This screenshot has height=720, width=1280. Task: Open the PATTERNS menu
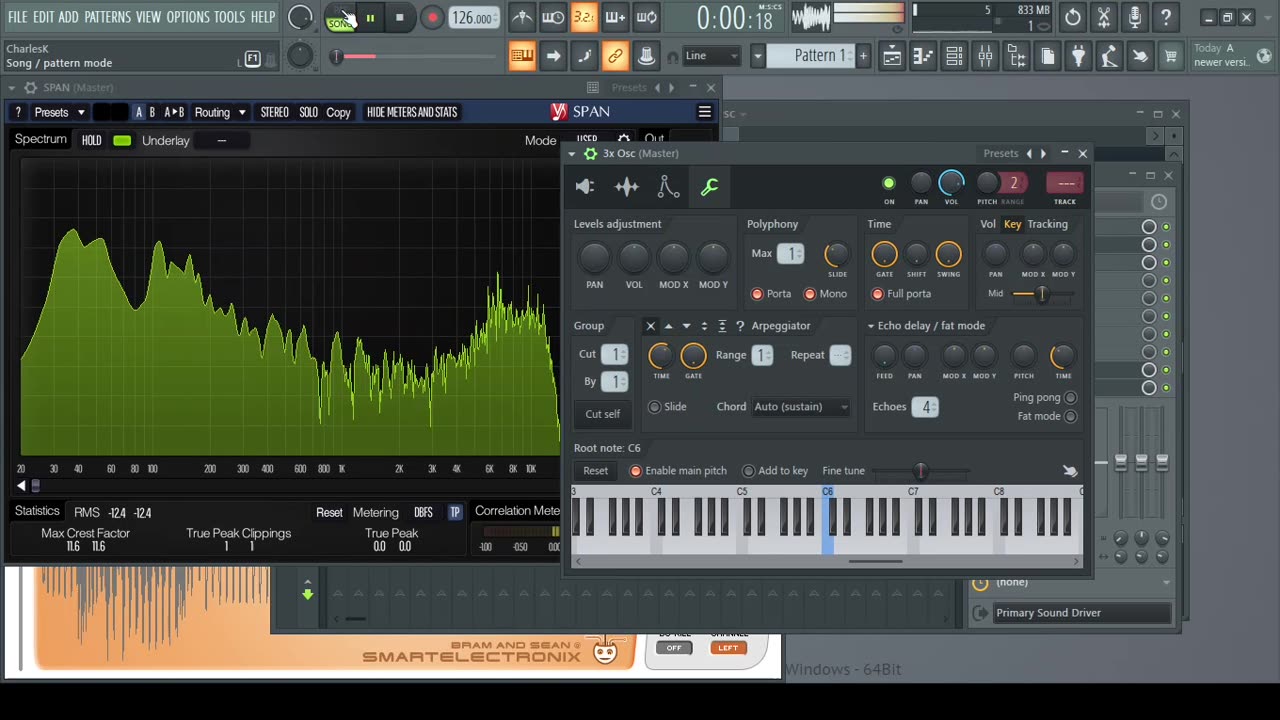point(107,17)
